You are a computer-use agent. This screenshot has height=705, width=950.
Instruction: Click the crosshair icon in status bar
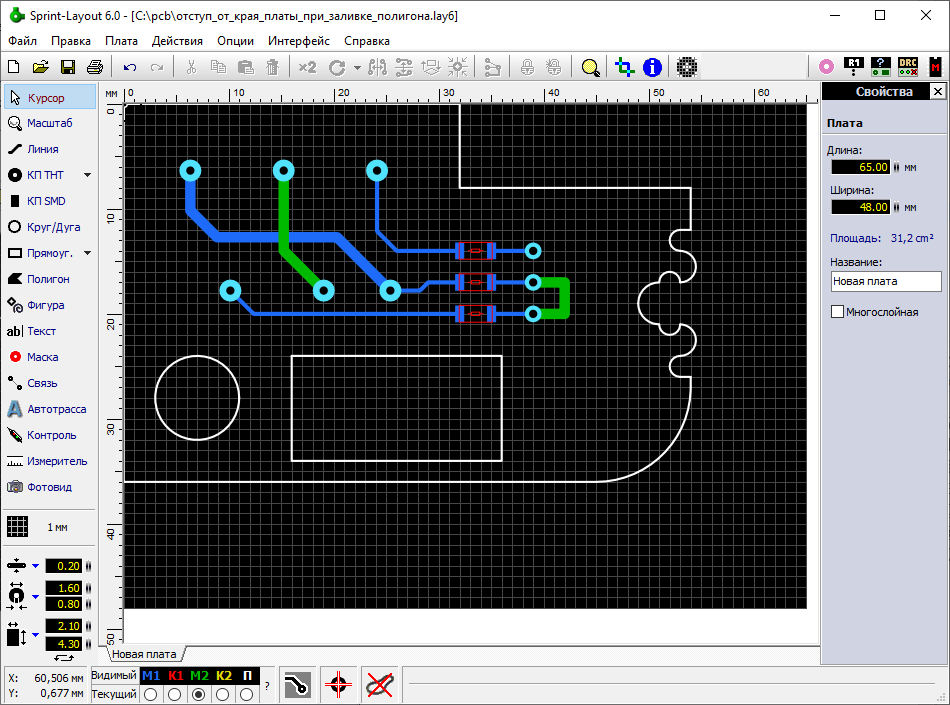tap(339, 685)
